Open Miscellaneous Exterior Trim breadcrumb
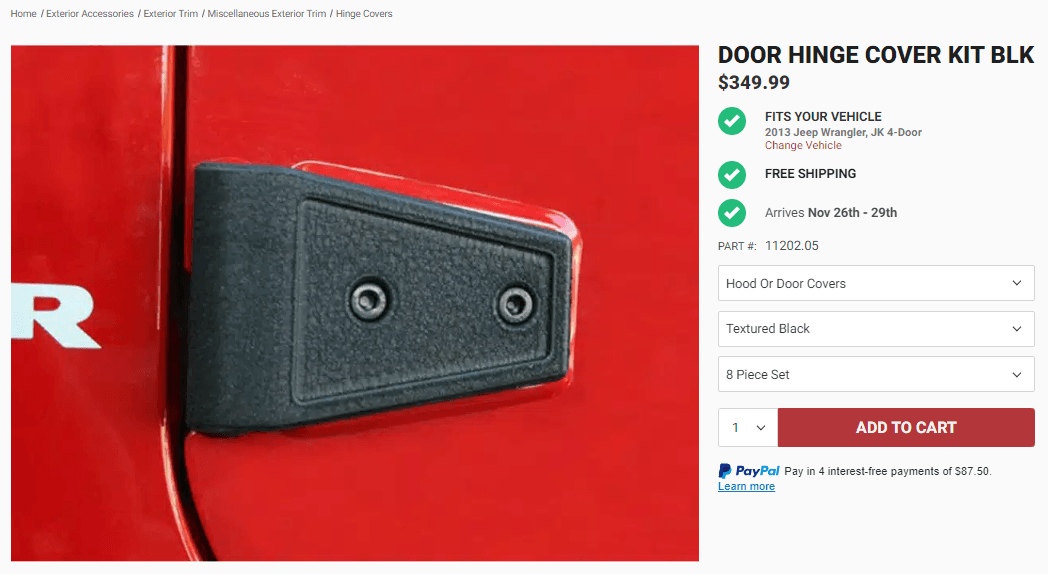1048x574 pixels. click(x=267, y=13)
